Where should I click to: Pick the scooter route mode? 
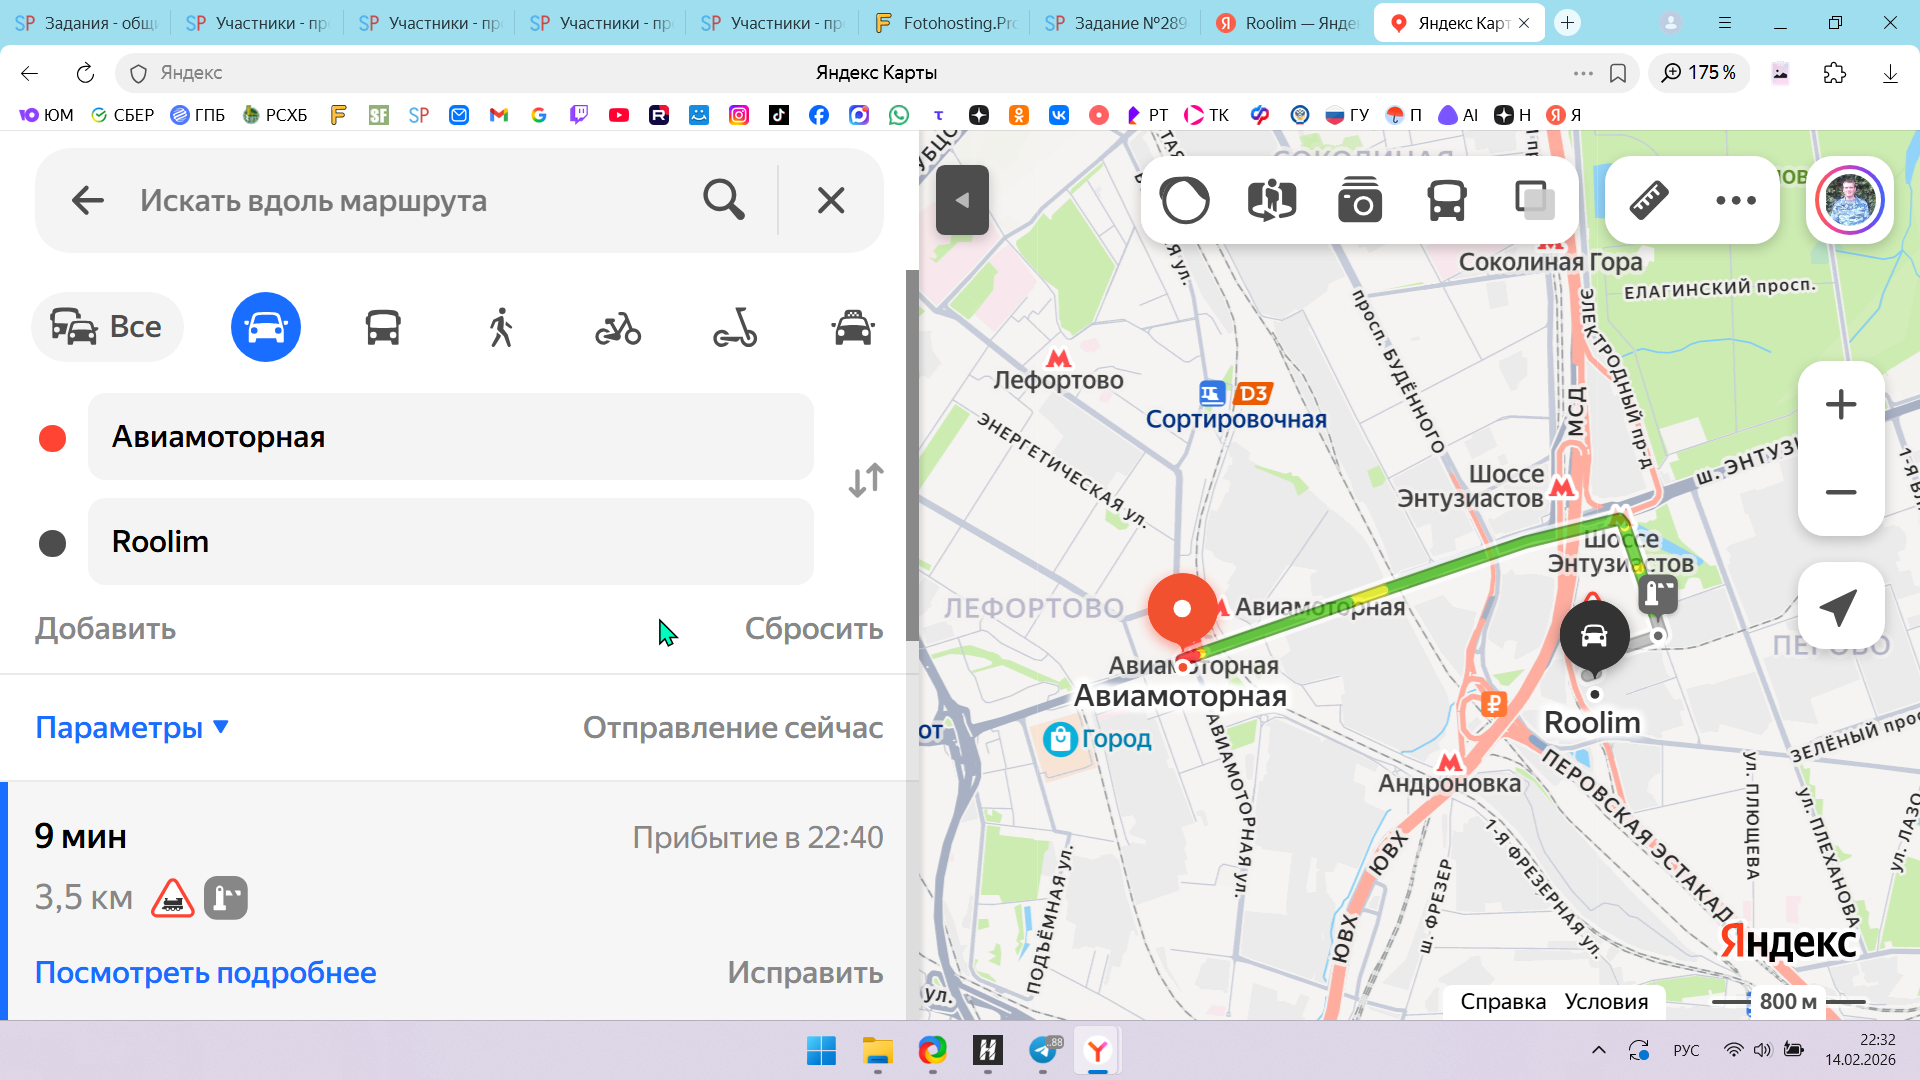tap(735, 327)
